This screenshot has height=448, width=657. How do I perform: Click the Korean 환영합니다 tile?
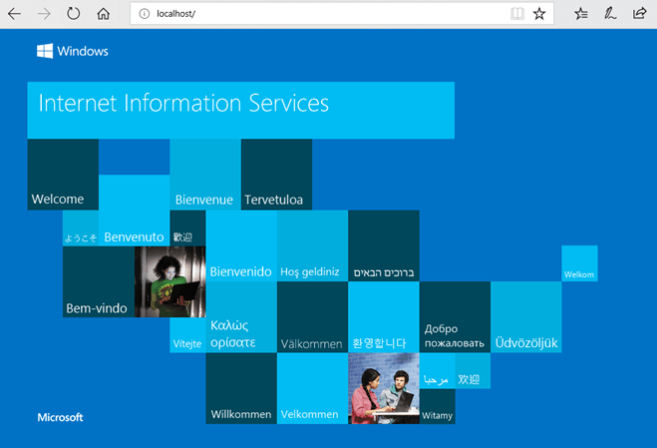pyautogui.click(x=384, y=317)
